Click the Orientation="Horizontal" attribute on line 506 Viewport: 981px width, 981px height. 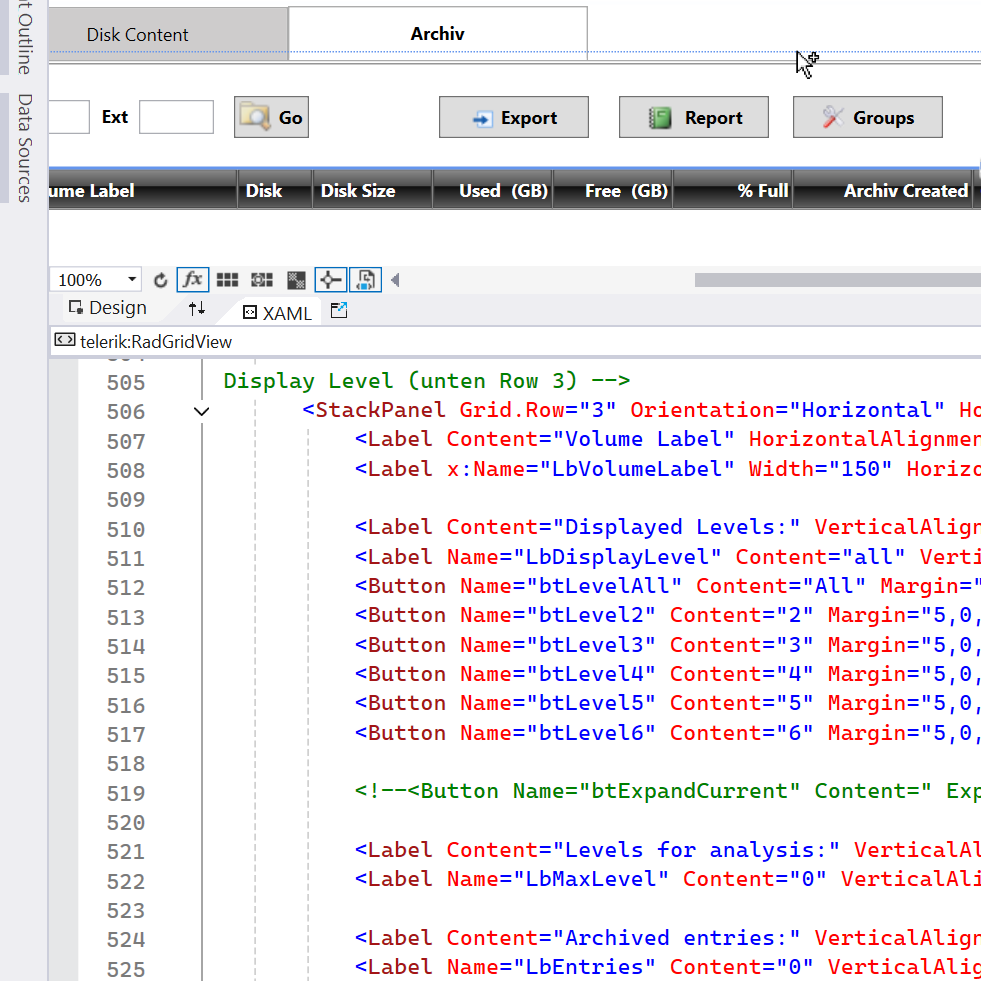tap(788, 410)
